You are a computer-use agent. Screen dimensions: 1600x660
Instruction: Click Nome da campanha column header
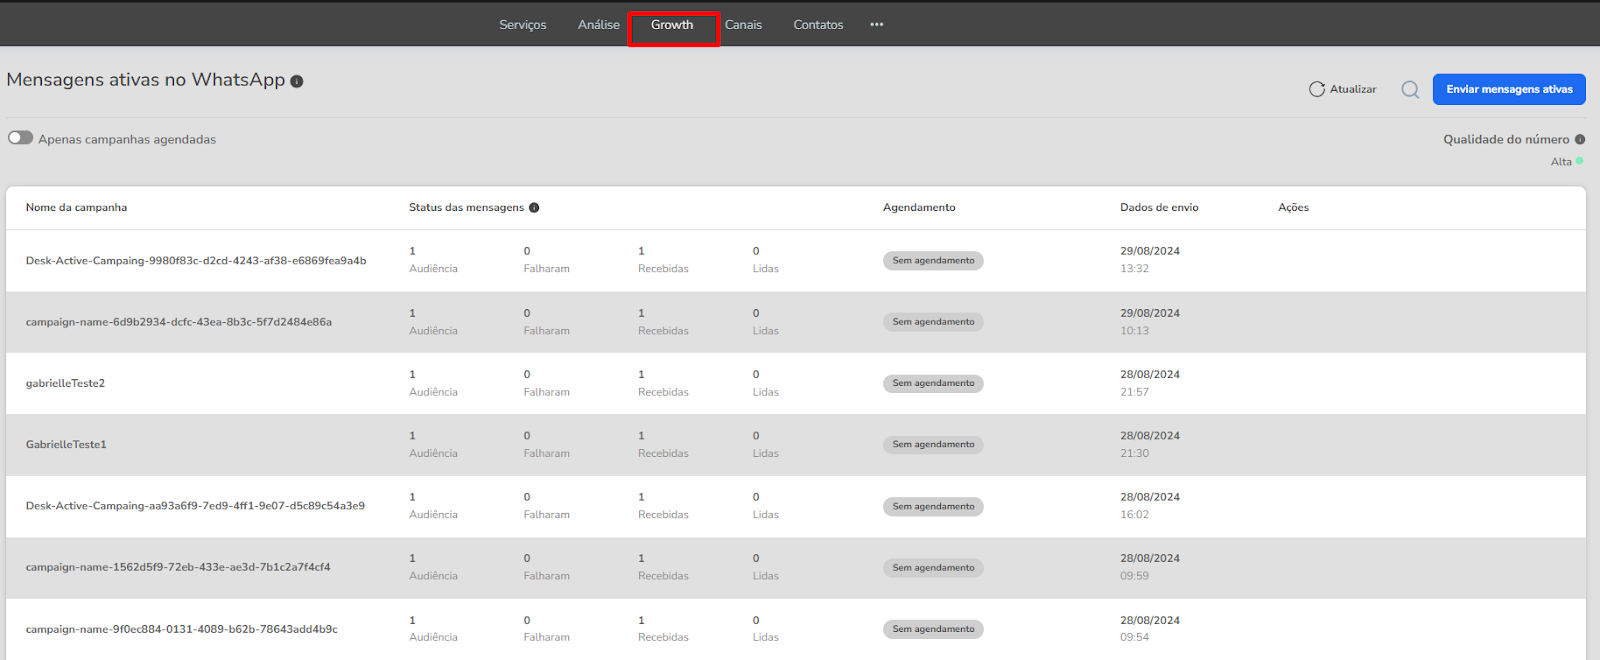pyautogui.click(x=76, y=208)
